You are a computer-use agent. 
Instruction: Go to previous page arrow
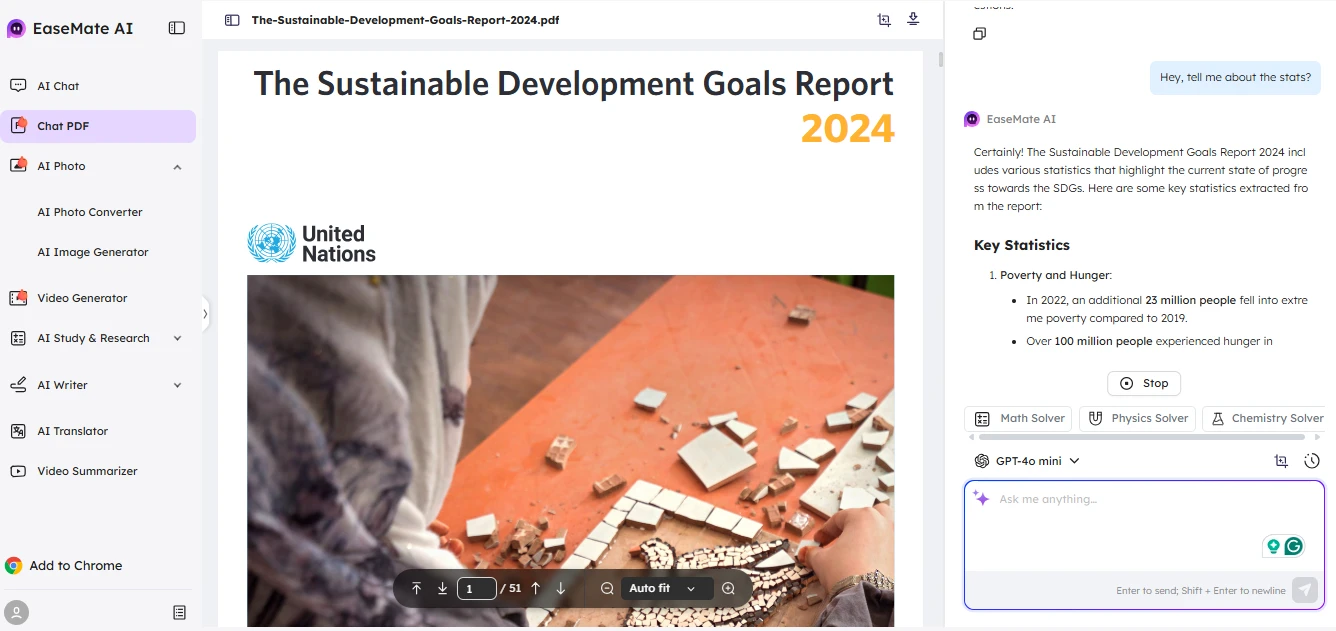tap(535, 588)
